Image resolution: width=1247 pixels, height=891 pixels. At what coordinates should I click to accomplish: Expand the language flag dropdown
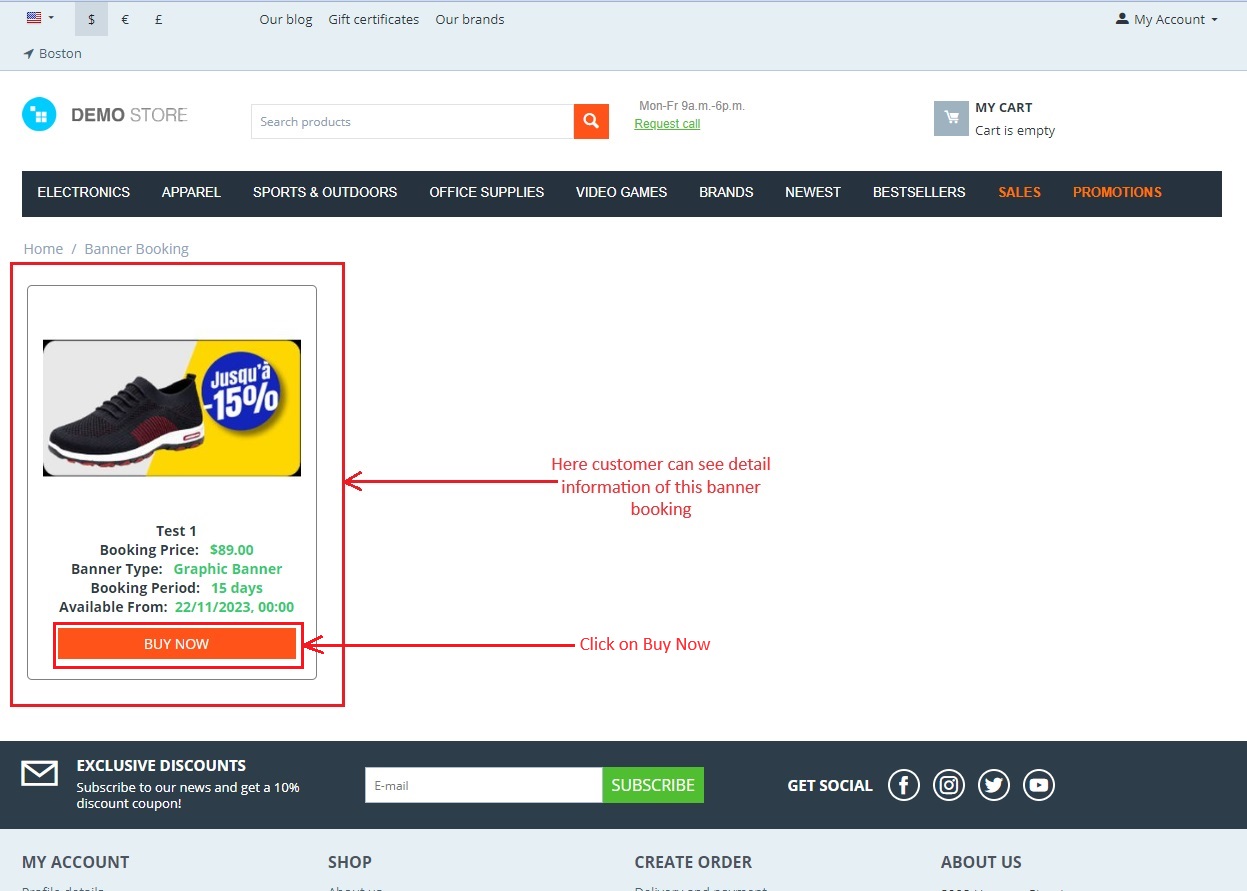[40, 18]
